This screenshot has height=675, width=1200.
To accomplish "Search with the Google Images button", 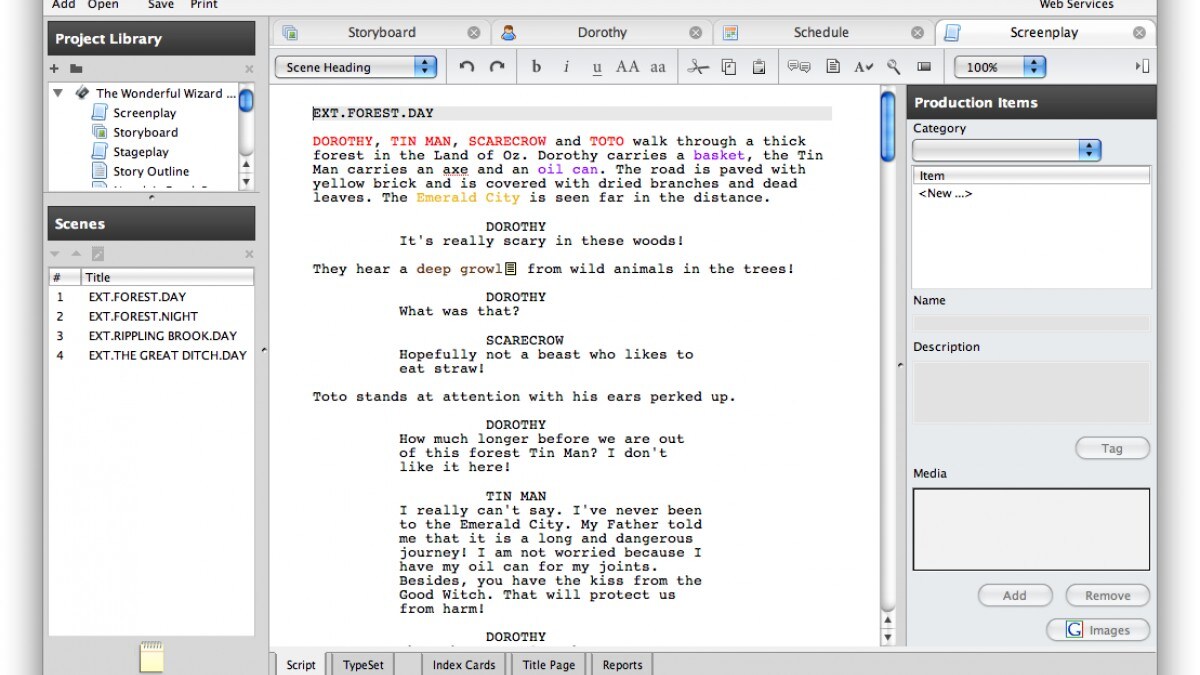I will pos(1098,629).
